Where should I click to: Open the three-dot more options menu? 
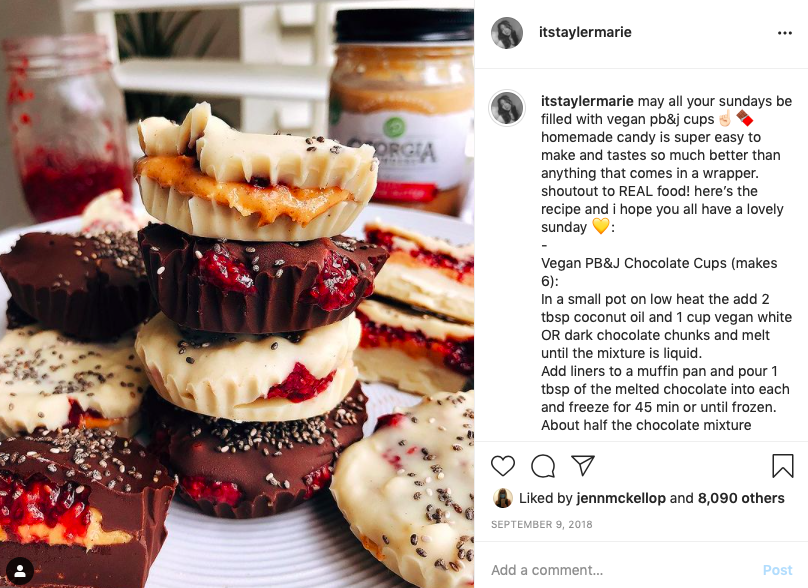784,33
